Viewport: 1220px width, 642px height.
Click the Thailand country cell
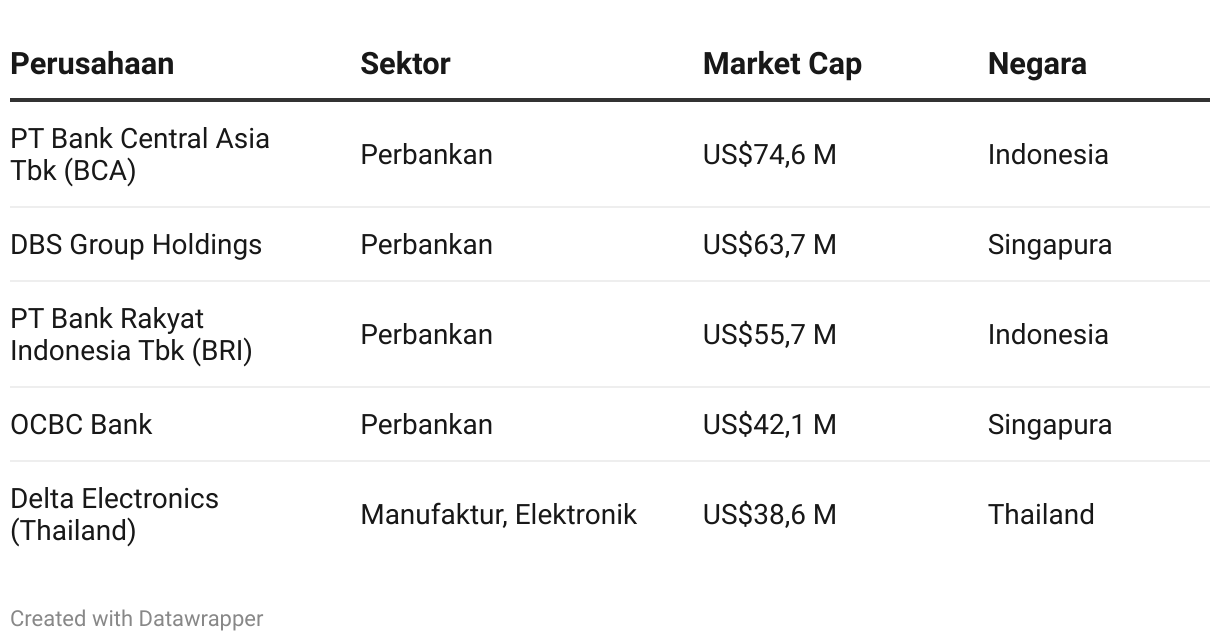click(x=1041, y=514)
